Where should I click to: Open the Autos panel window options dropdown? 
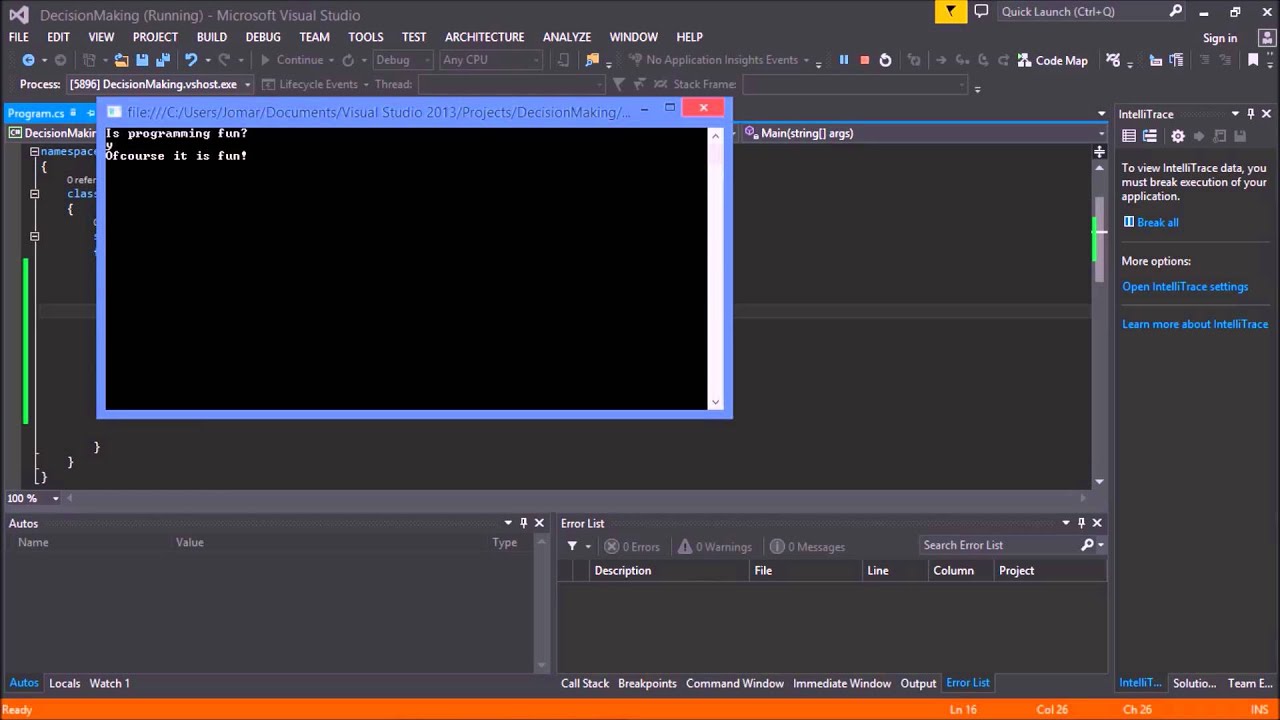click(507, 523)
